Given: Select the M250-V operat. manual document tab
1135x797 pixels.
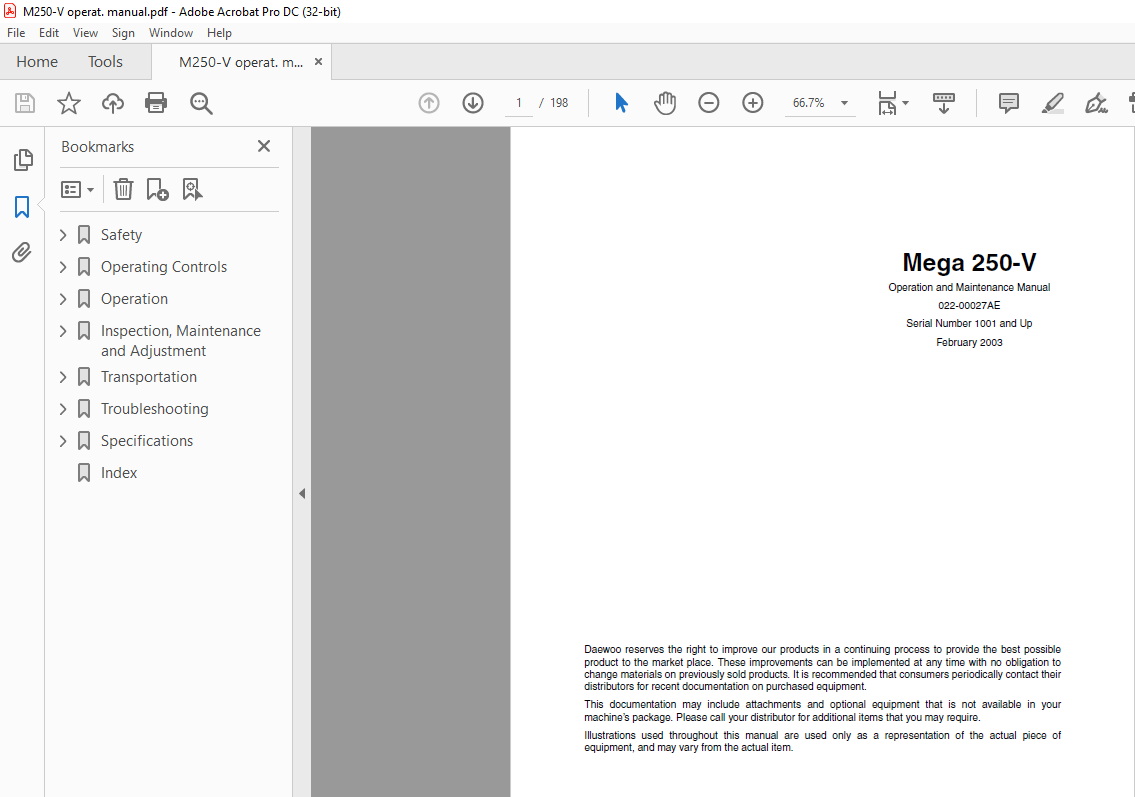Looking at the screenshot, I should click(241, 62).
